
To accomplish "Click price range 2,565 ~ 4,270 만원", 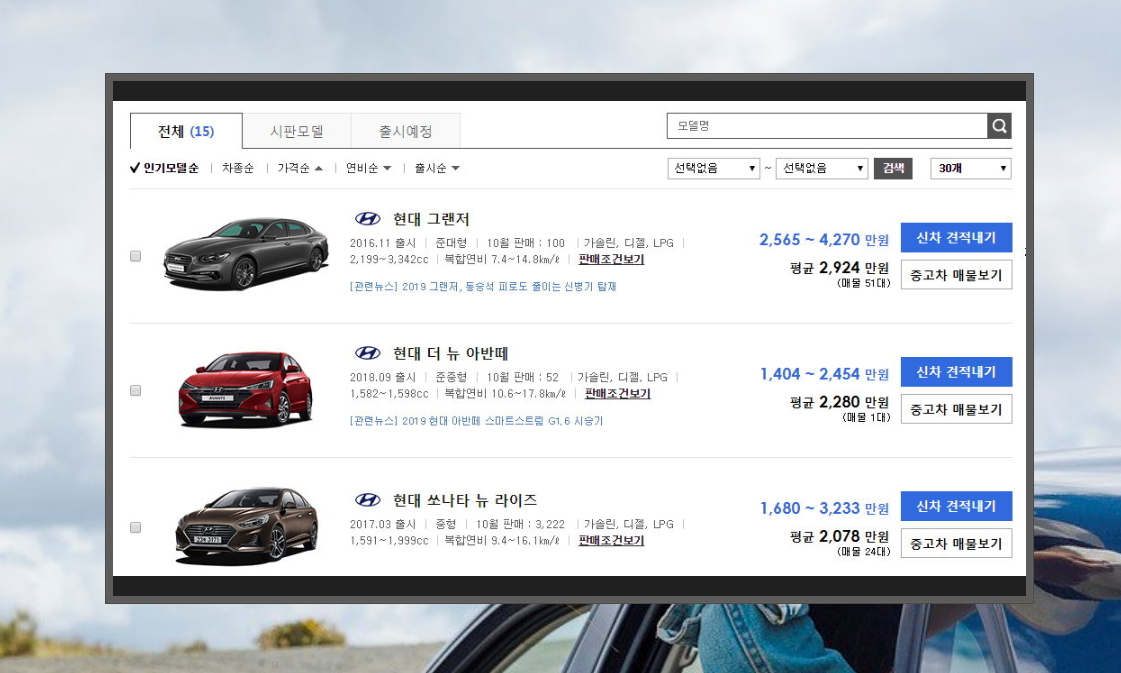I will click(x=824, y=240).
